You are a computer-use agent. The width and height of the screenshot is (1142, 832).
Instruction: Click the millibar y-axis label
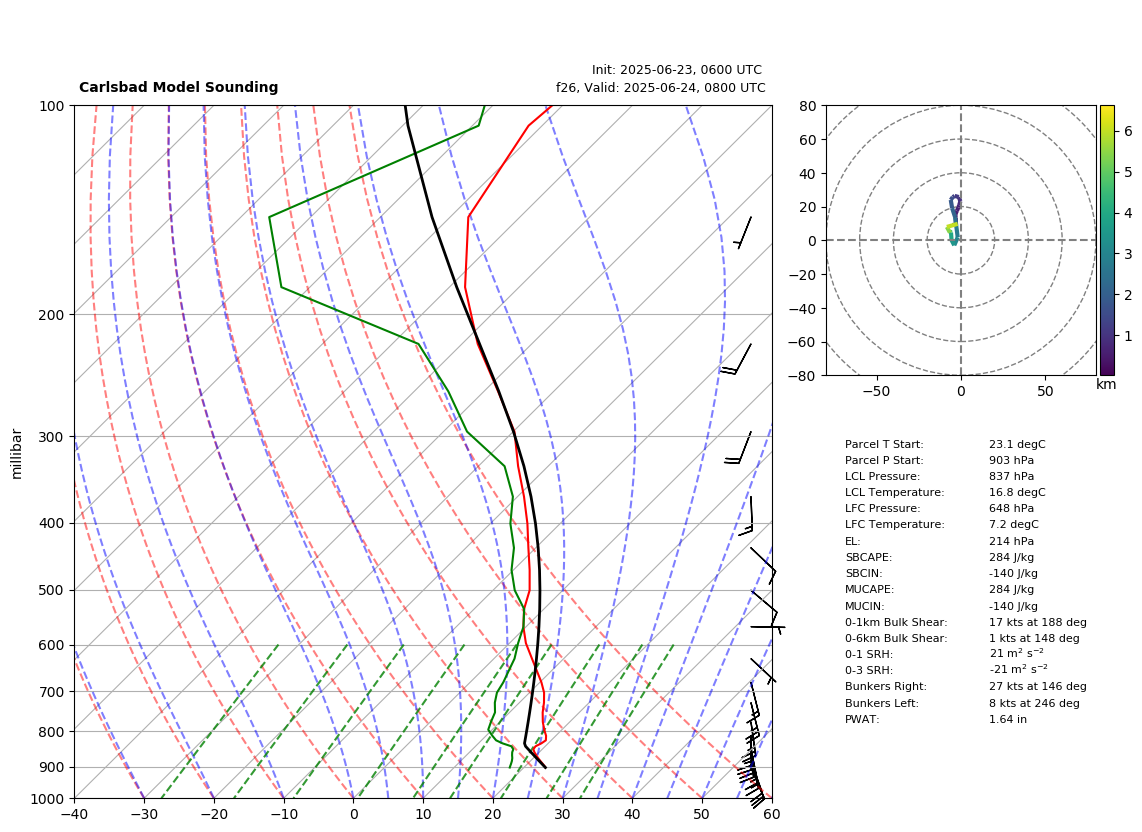pos(17,454)
